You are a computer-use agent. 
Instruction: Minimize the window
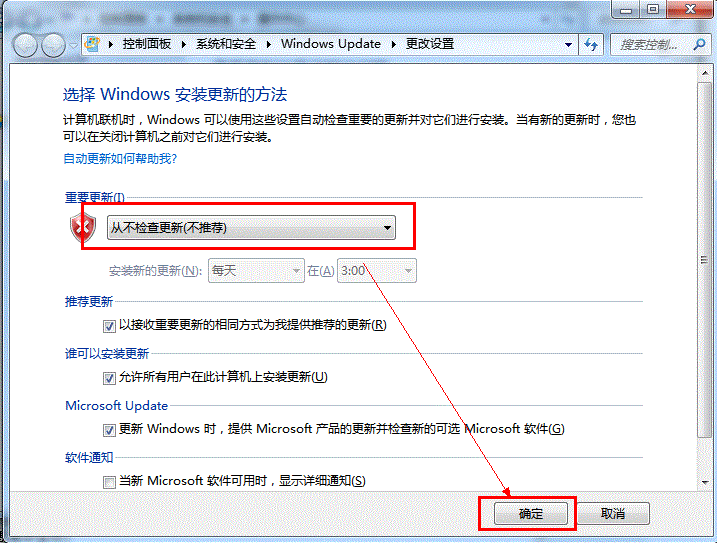point(626,9)
